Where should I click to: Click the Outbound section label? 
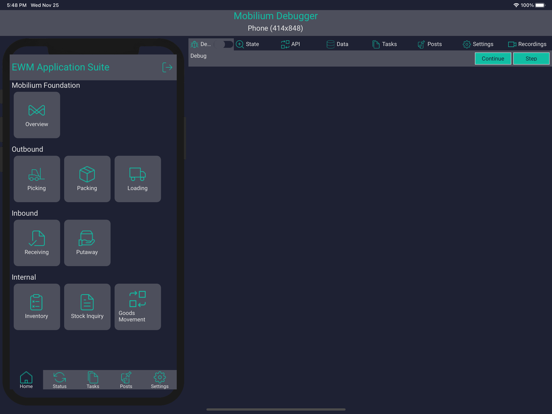(27, 149)
